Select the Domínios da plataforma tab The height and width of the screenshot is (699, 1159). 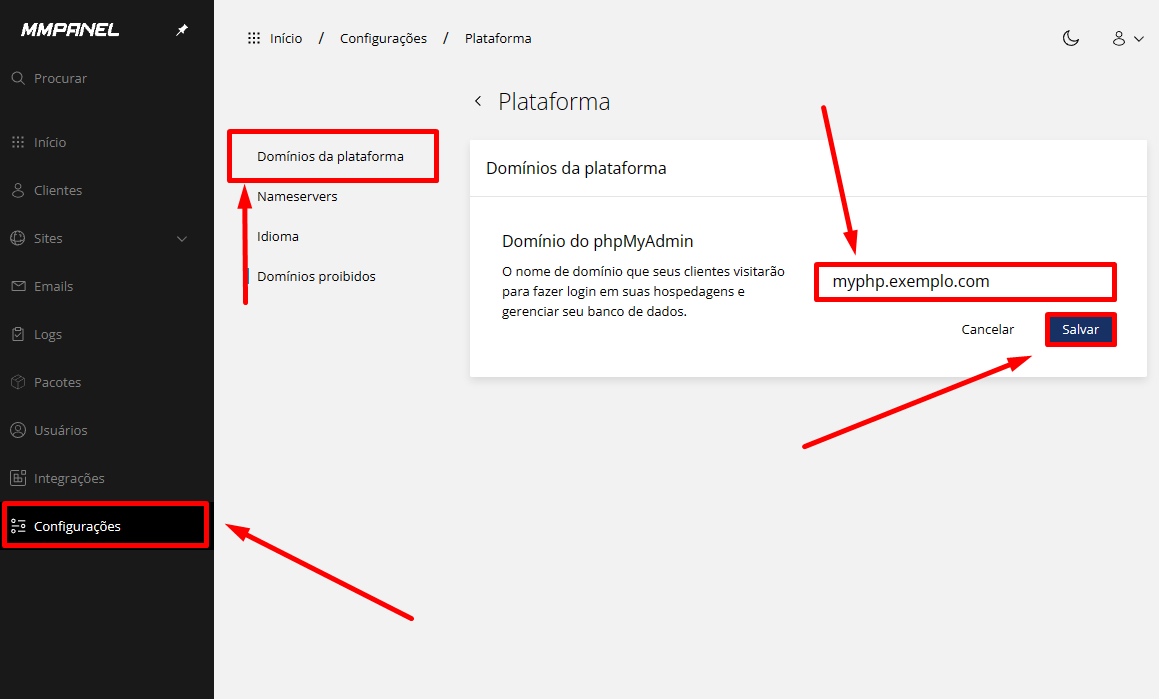(330, 157)
